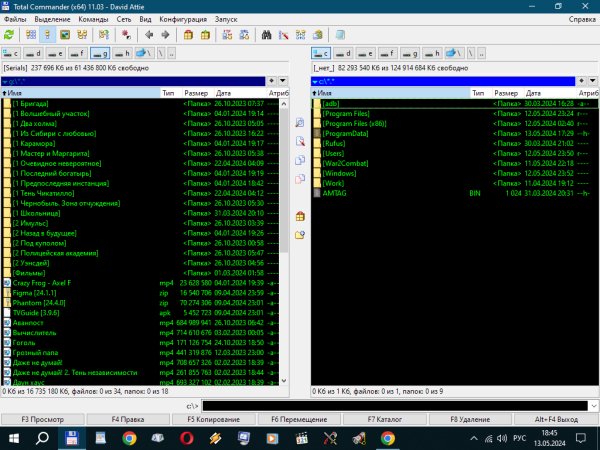Open the Выделение menu
600x450 pixels.
pos(52,19)
